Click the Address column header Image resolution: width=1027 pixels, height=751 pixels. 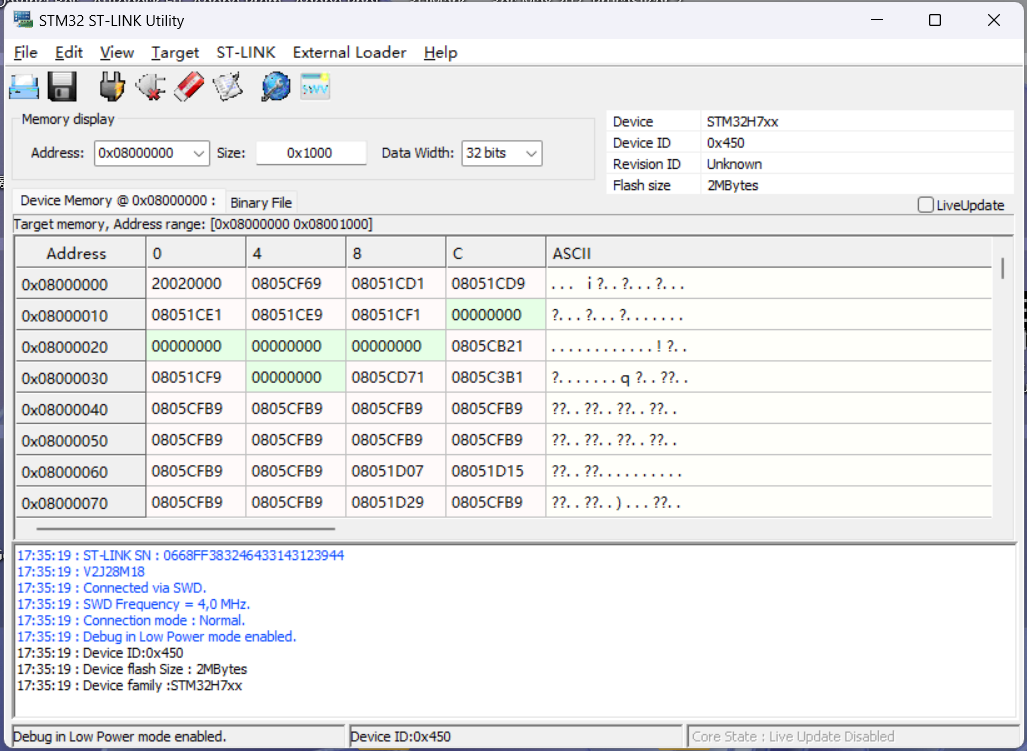coord(80,253)
